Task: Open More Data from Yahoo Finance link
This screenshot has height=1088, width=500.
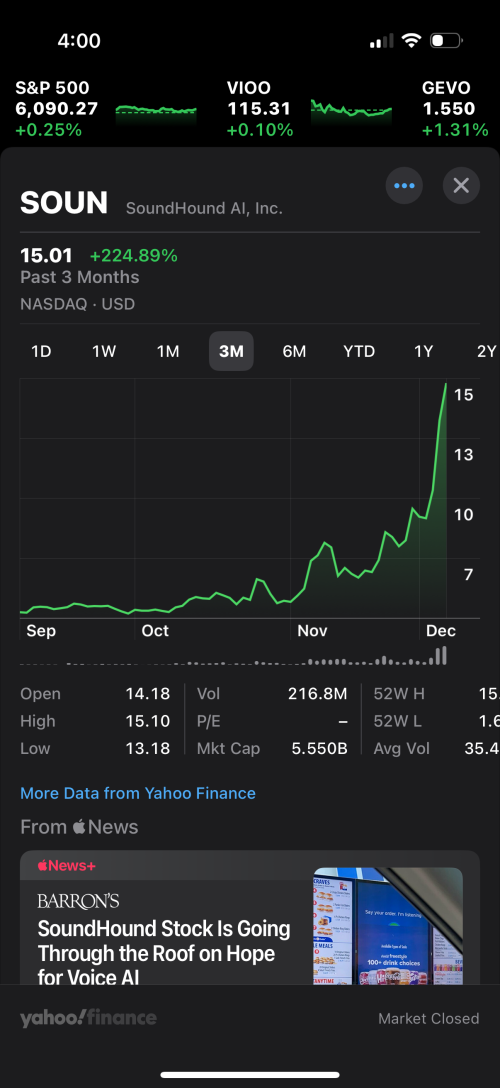Action: tap(138, 793)
